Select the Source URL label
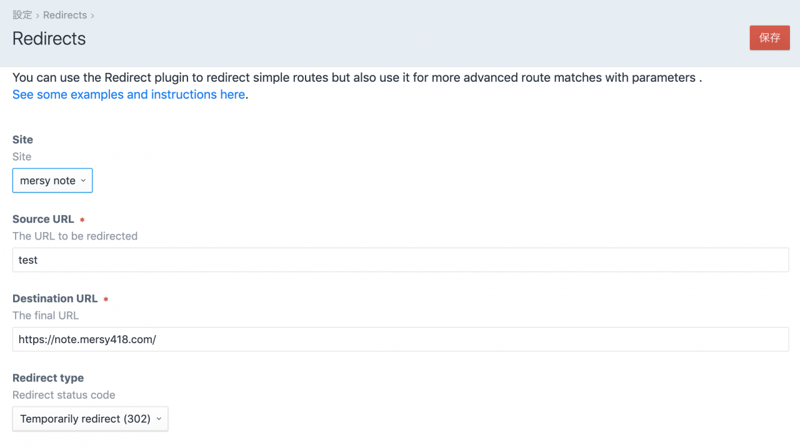Image resolution: width=800 pixels, height=448 pixels. pyautogui.click(x=43, y=219)
